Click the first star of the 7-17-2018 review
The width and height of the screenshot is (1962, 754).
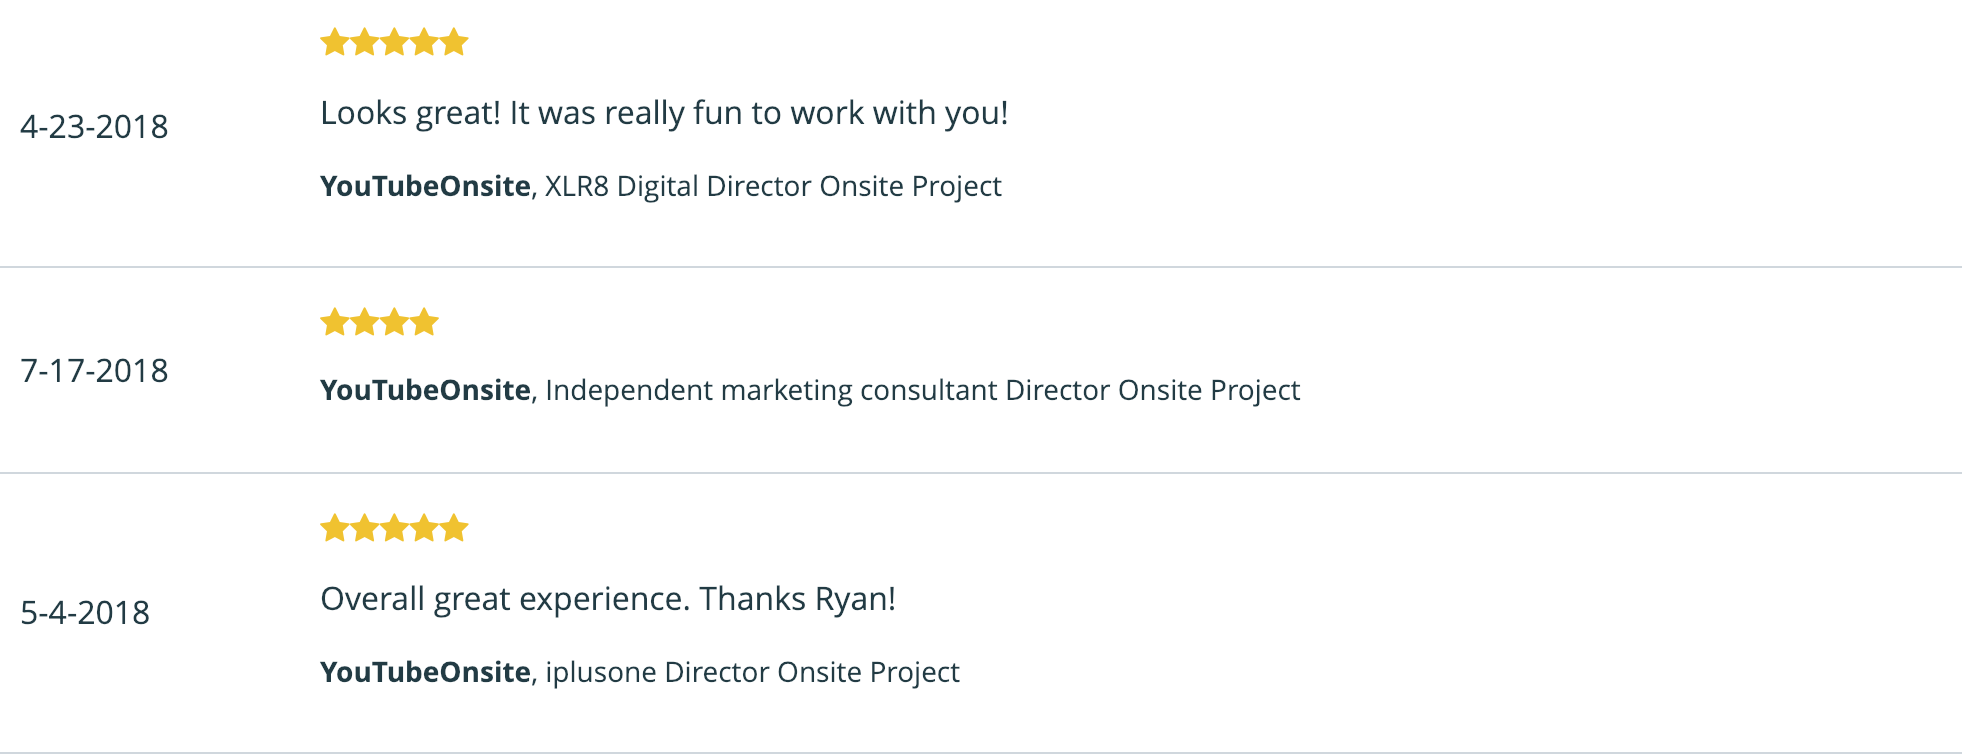coord(334,323)
